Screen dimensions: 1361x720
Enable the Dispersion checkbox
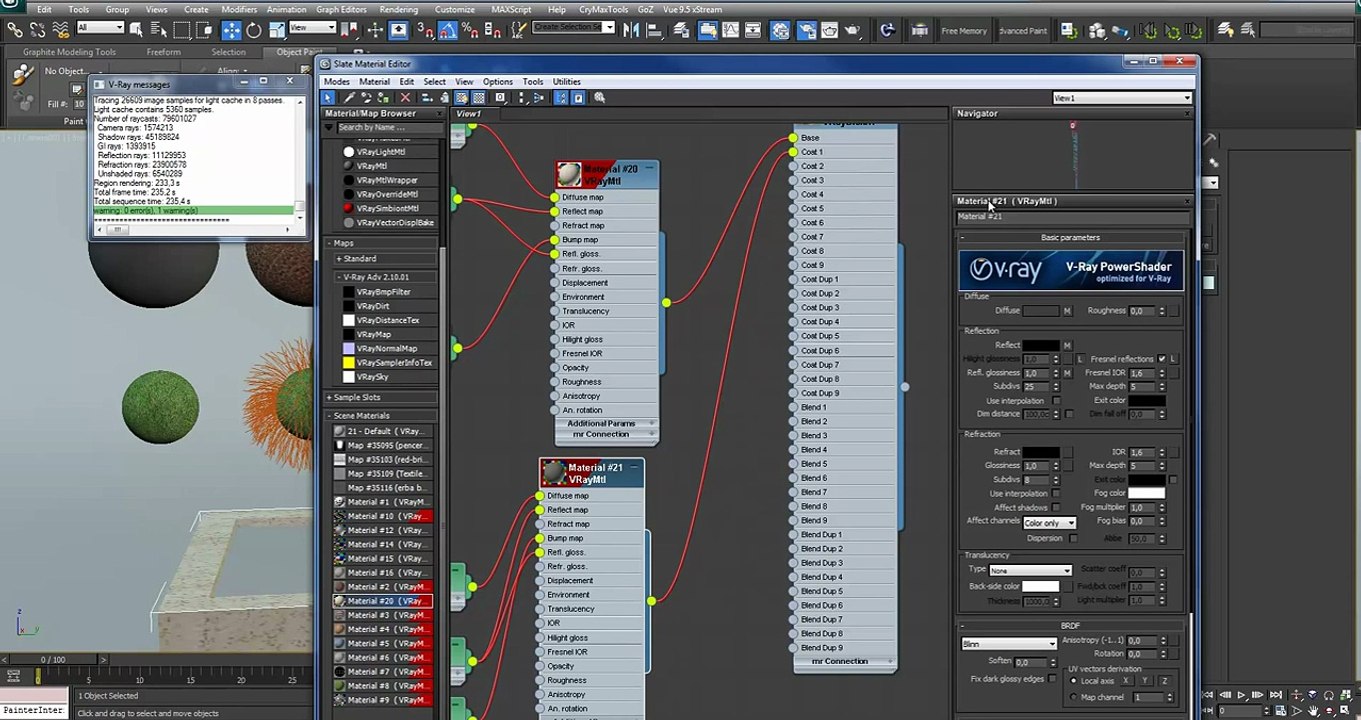(1072, 538)
